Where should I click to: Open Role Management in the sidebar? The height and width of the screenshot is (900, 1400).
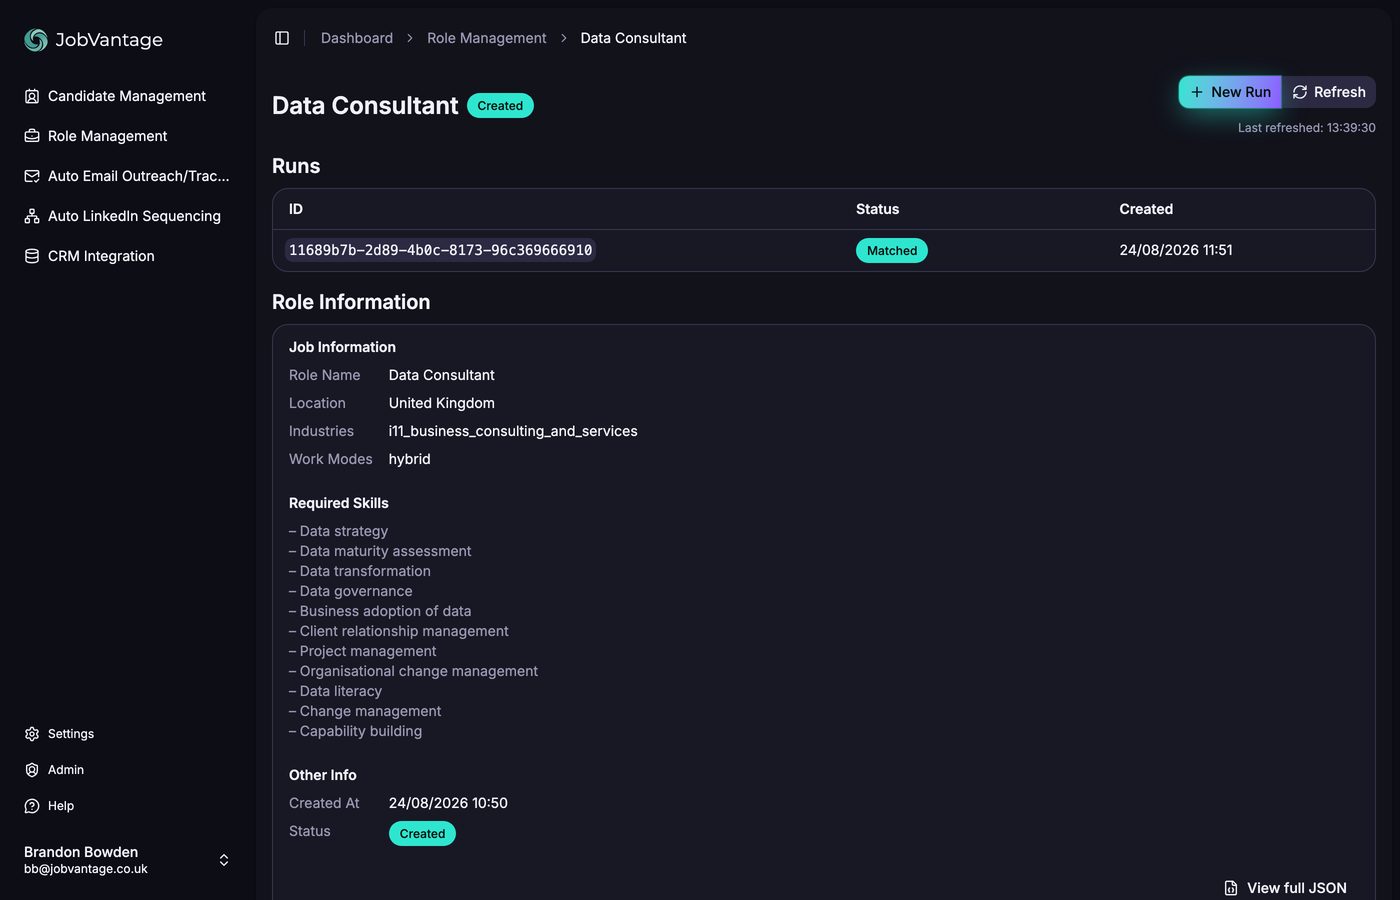tap(128, 136)
